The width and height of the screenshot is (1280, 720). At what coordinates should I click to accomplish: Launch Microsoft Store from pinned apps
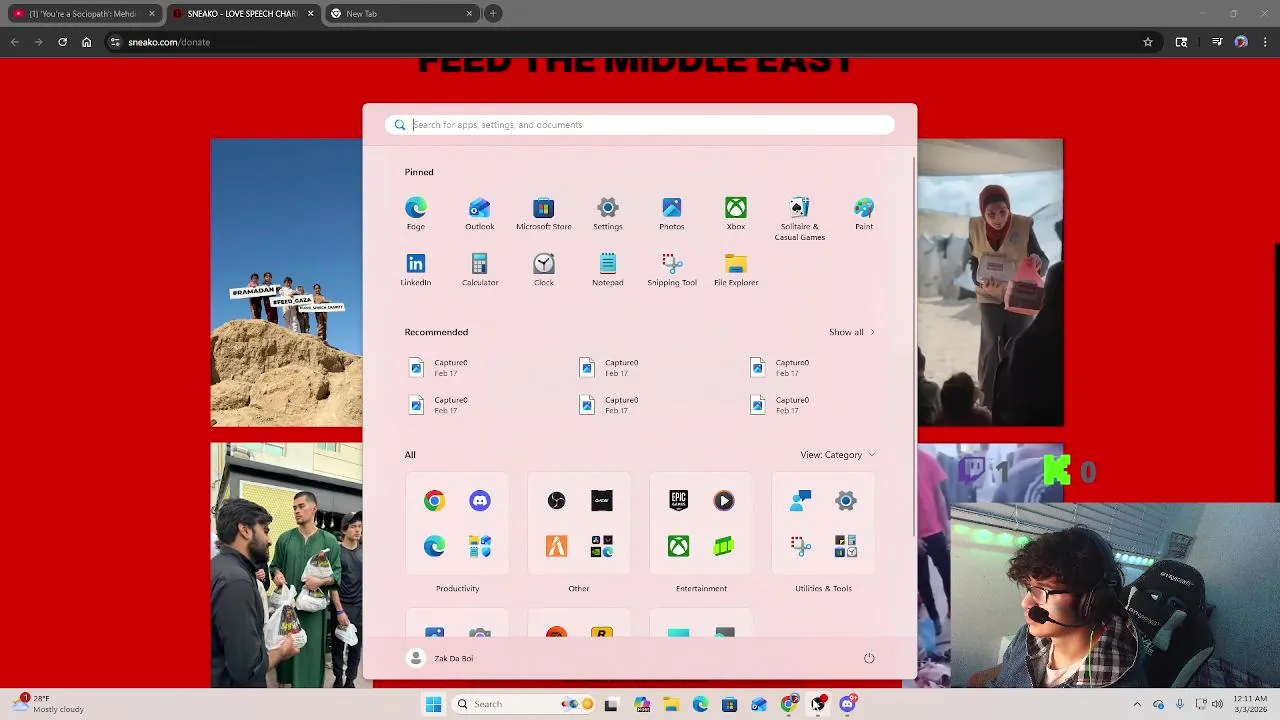click(543, 214)
